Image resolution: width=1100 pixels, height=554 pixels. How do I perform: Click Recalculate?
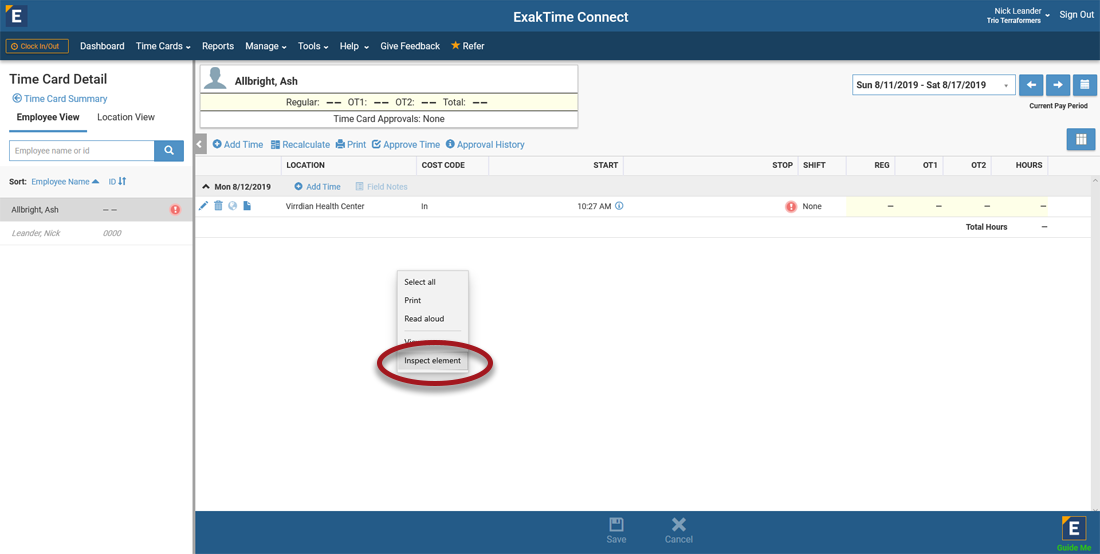300,144
